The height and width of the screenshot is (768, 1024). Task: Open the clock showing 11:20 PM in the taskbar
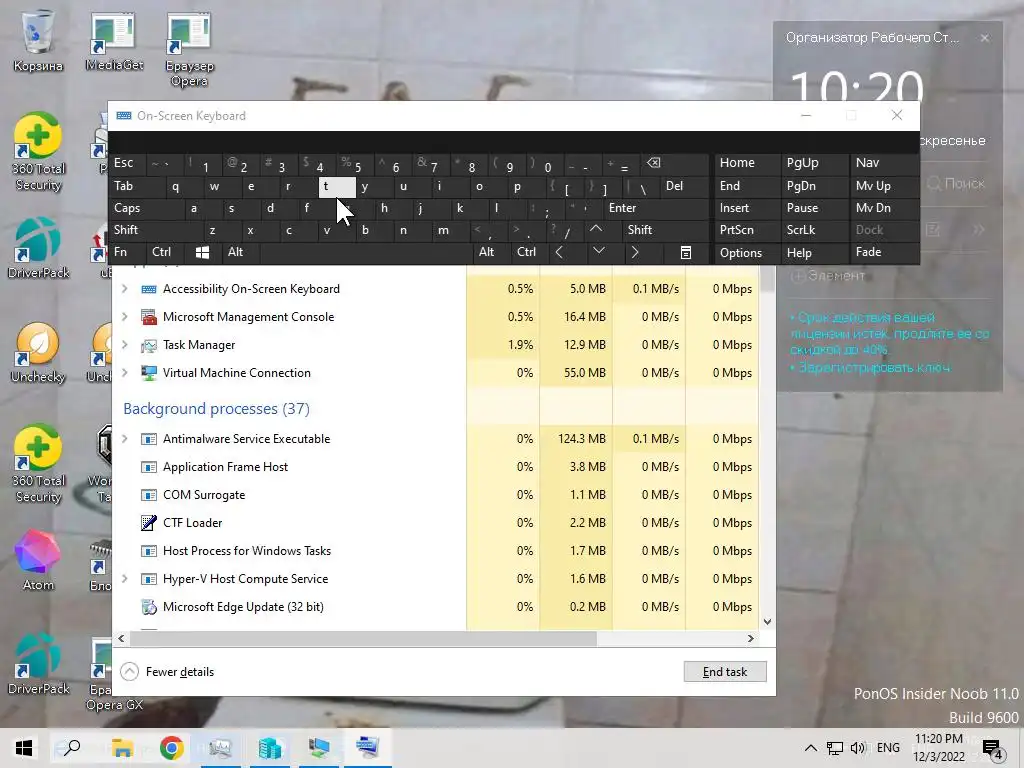pos(938,748)
